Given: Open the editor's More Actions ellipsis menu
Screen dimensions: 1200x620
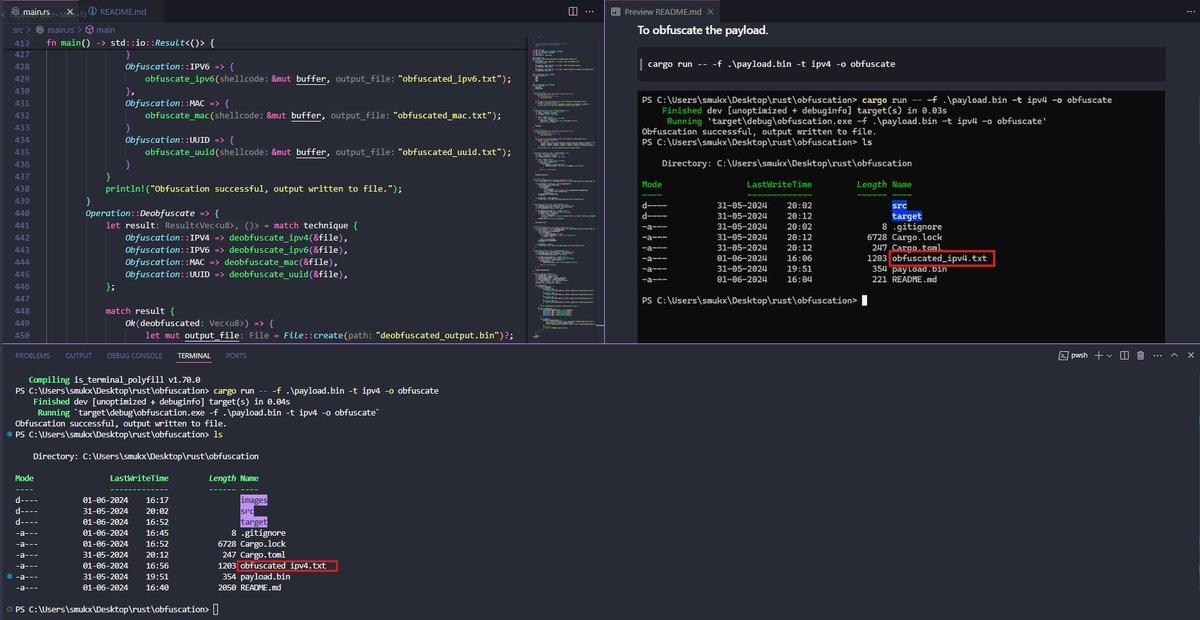Looking at the screenshot, I should click(591, 11).
